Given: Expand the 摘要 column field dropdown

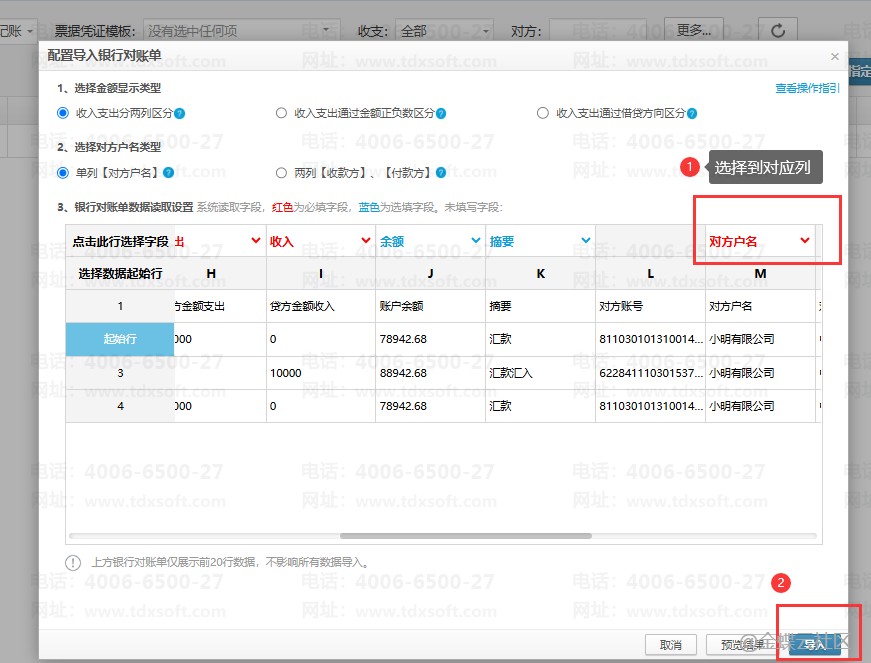Looking at the screenshot, I should point(585,241).
